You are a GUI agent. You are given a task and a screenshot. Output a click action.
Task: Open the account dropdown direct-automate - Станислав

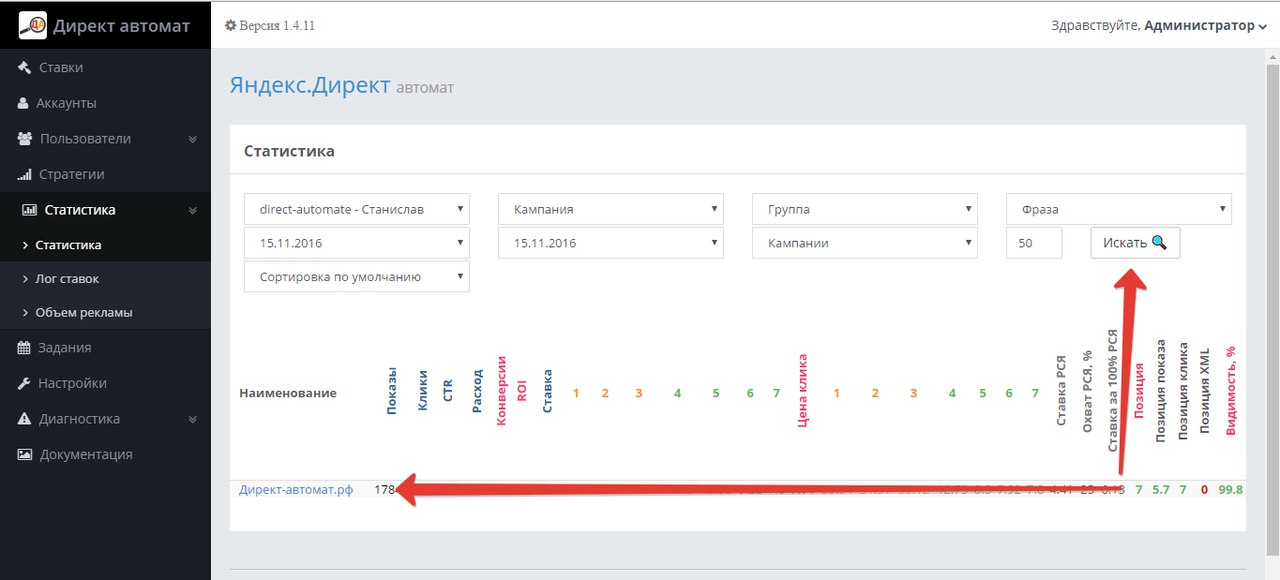pos(356,210)
